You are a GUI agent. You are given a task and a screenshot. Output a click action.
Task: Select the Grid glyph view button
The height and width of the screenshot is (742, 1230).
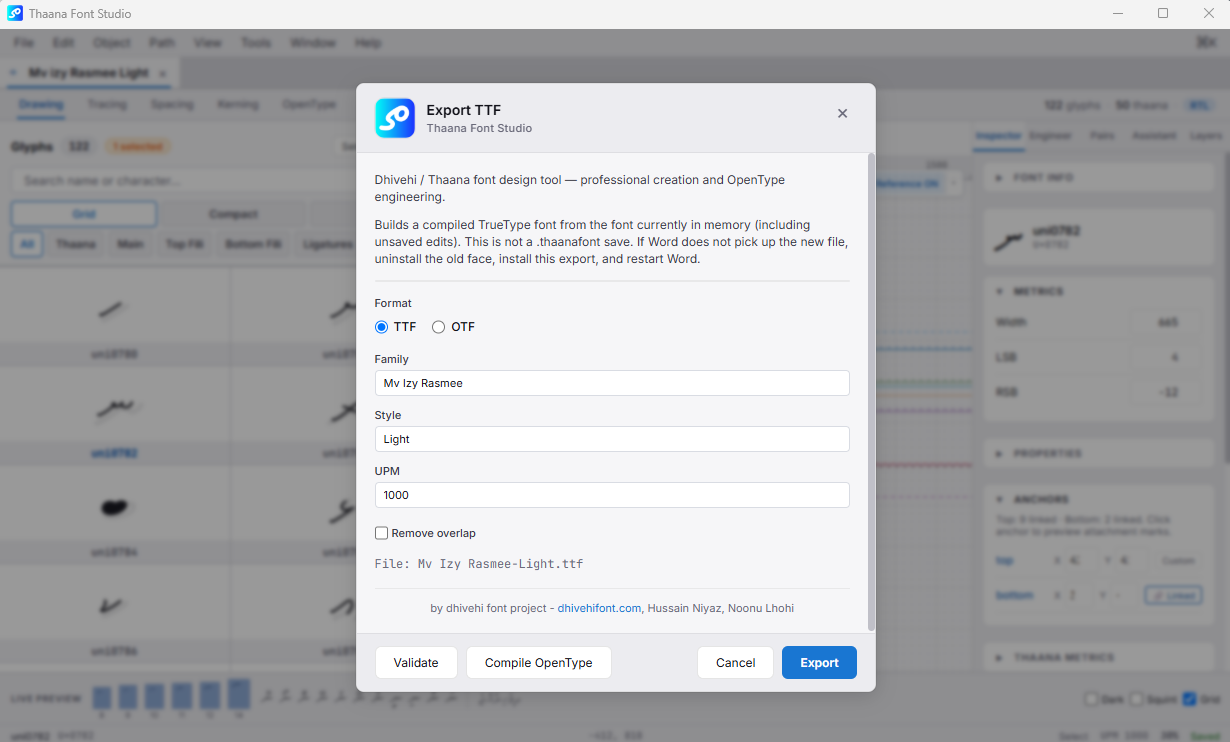[x=84, y=214]
